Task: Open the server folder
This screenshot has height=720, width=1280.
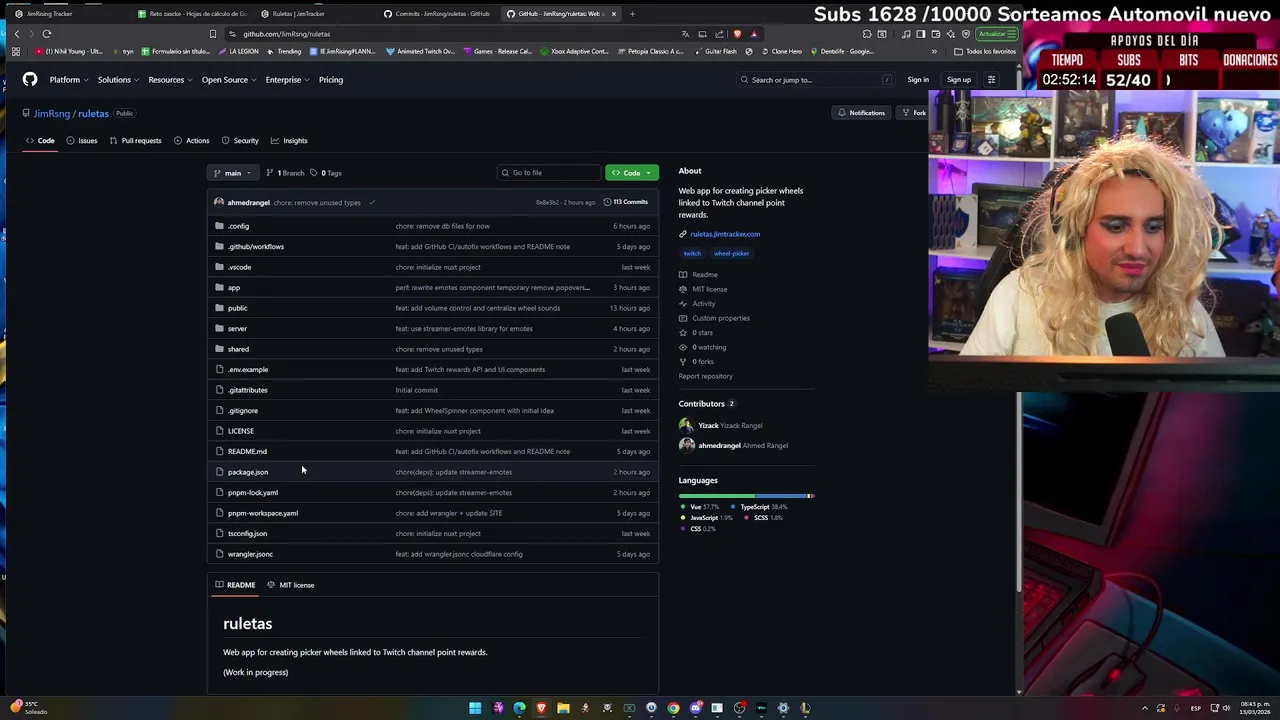Action: tap(237, 328)
